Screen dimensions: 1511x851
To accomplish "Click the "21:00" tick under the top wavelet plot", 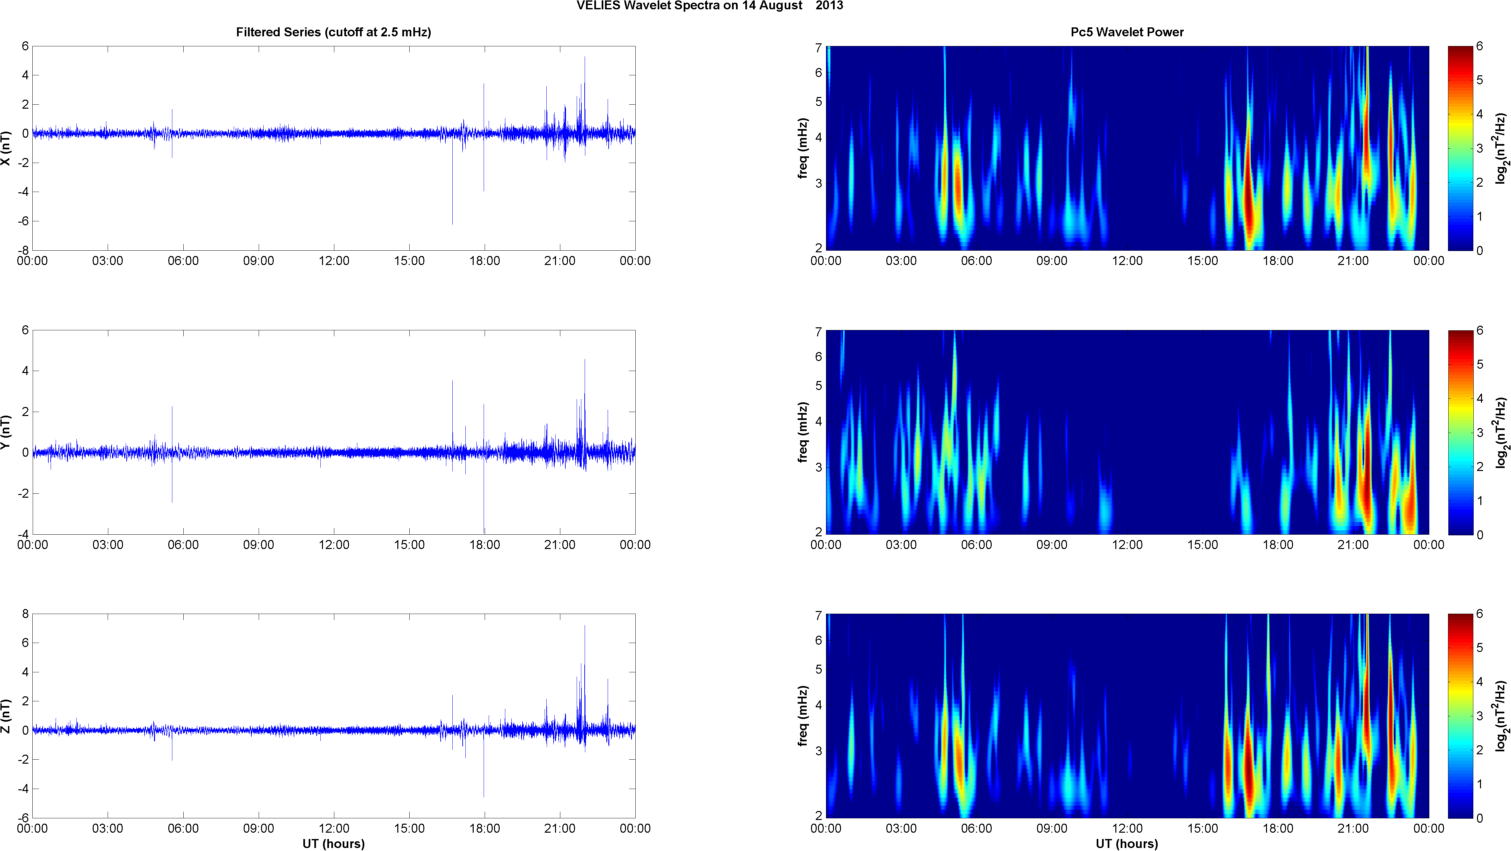I will pyautogui.click(x=1353, y=261).
